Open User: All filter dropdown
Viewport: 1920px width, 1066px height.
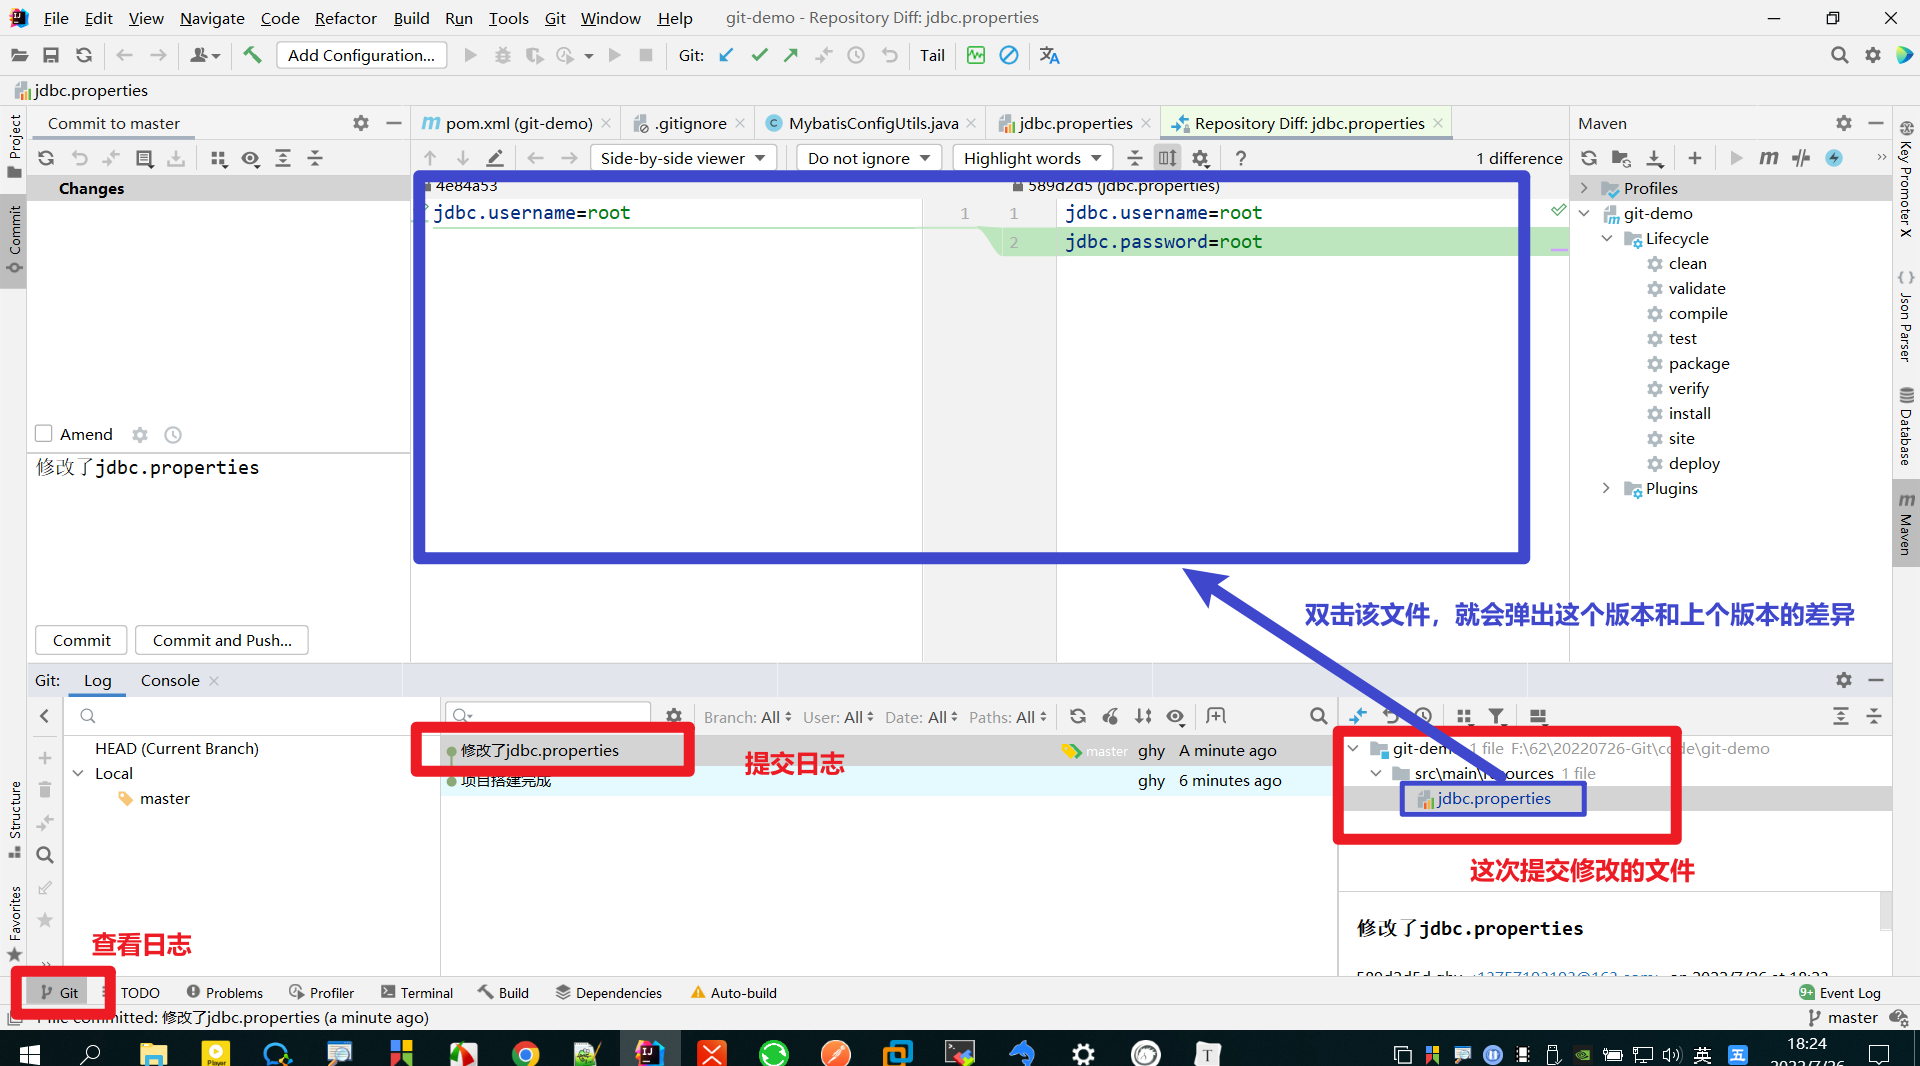click(838, 718)
